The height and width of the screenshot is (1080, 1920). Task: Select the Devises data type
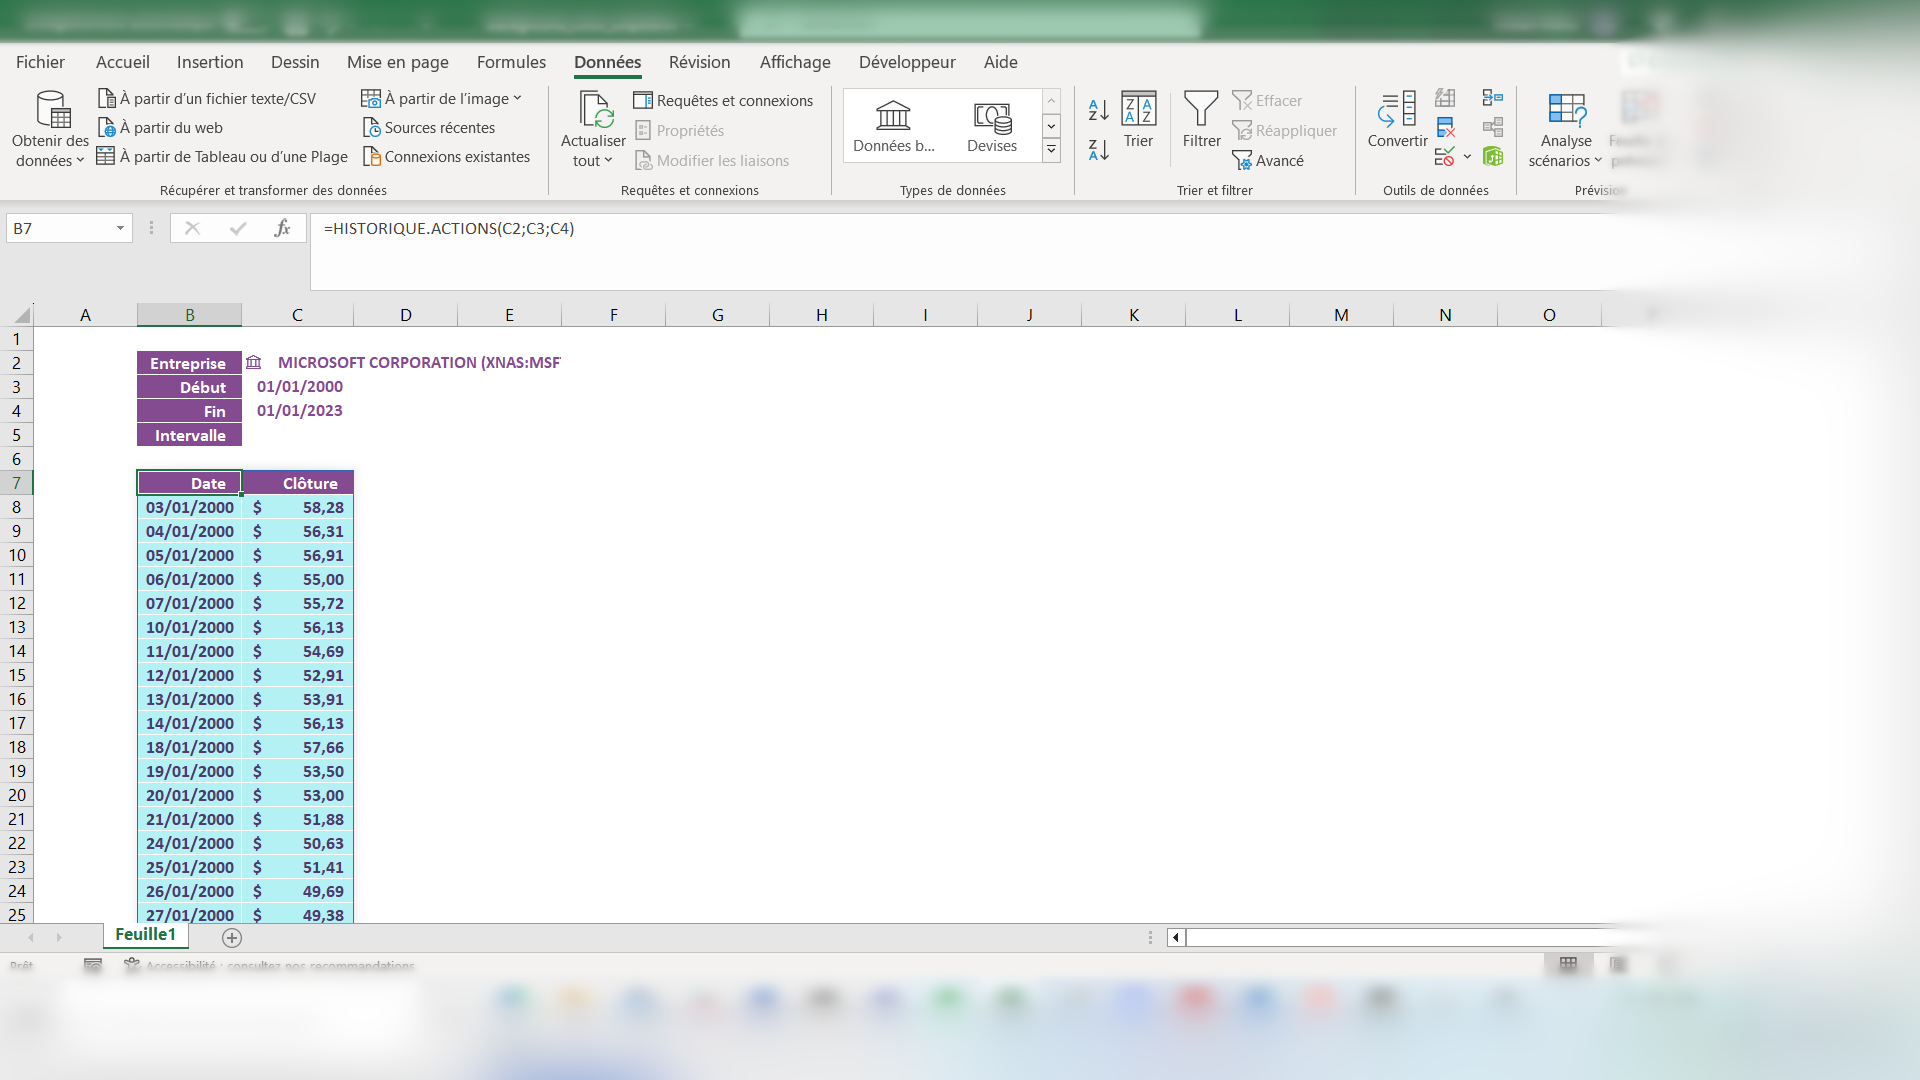coord(992,125)
